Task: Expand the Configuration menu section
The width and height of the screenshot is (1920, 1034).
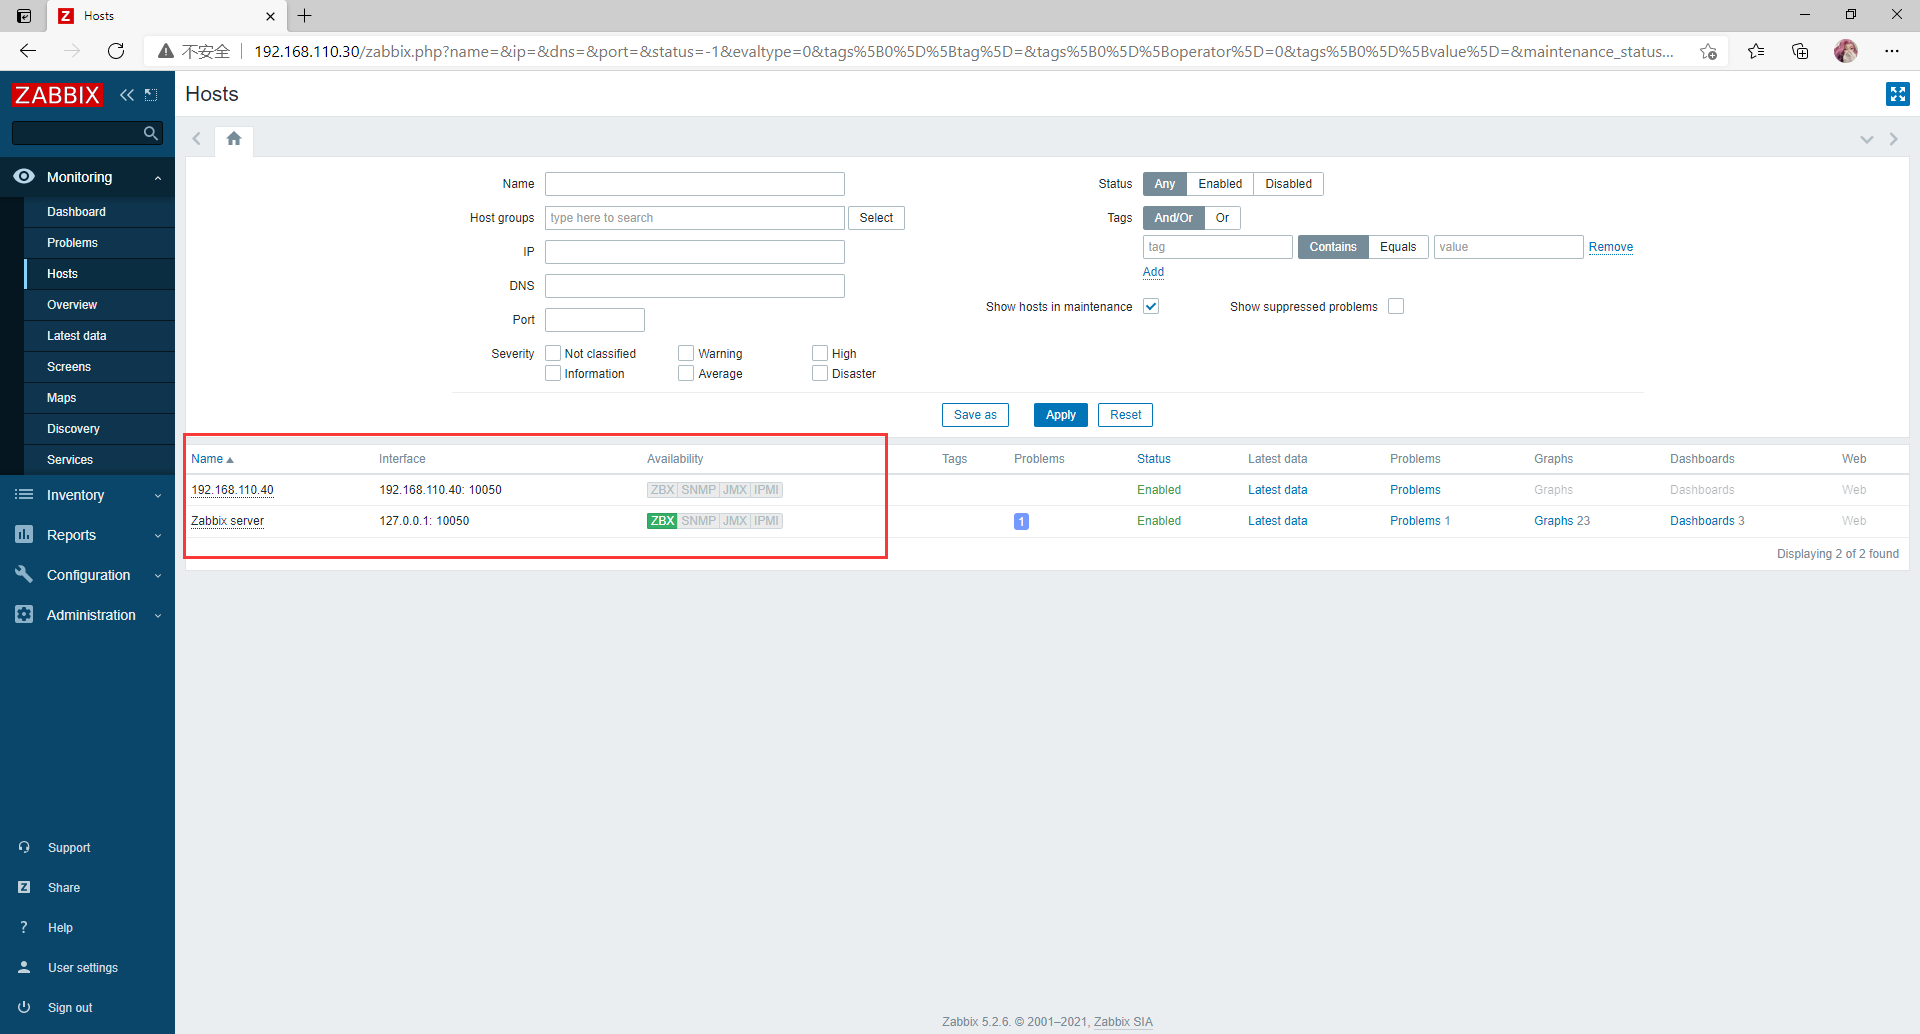Action: (x=158, y=576)
